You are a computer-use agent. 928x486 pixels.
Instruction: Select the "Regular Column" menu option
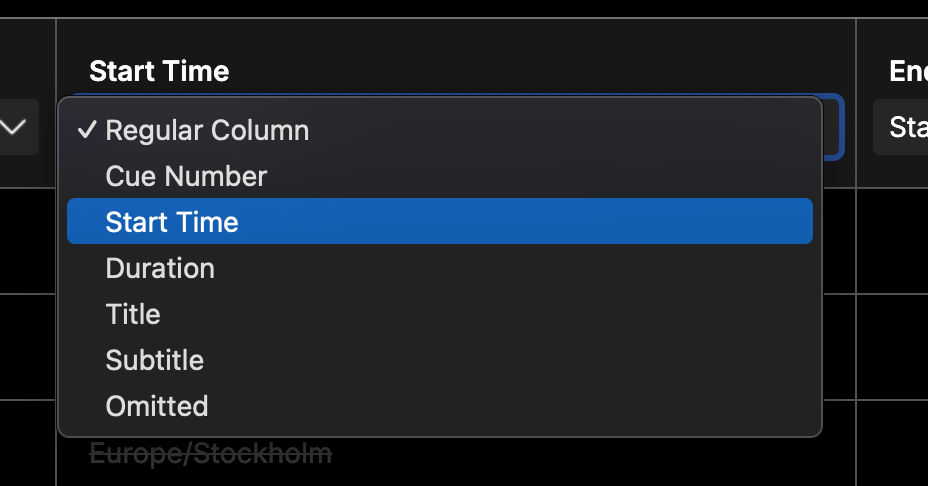coord(207,130)
